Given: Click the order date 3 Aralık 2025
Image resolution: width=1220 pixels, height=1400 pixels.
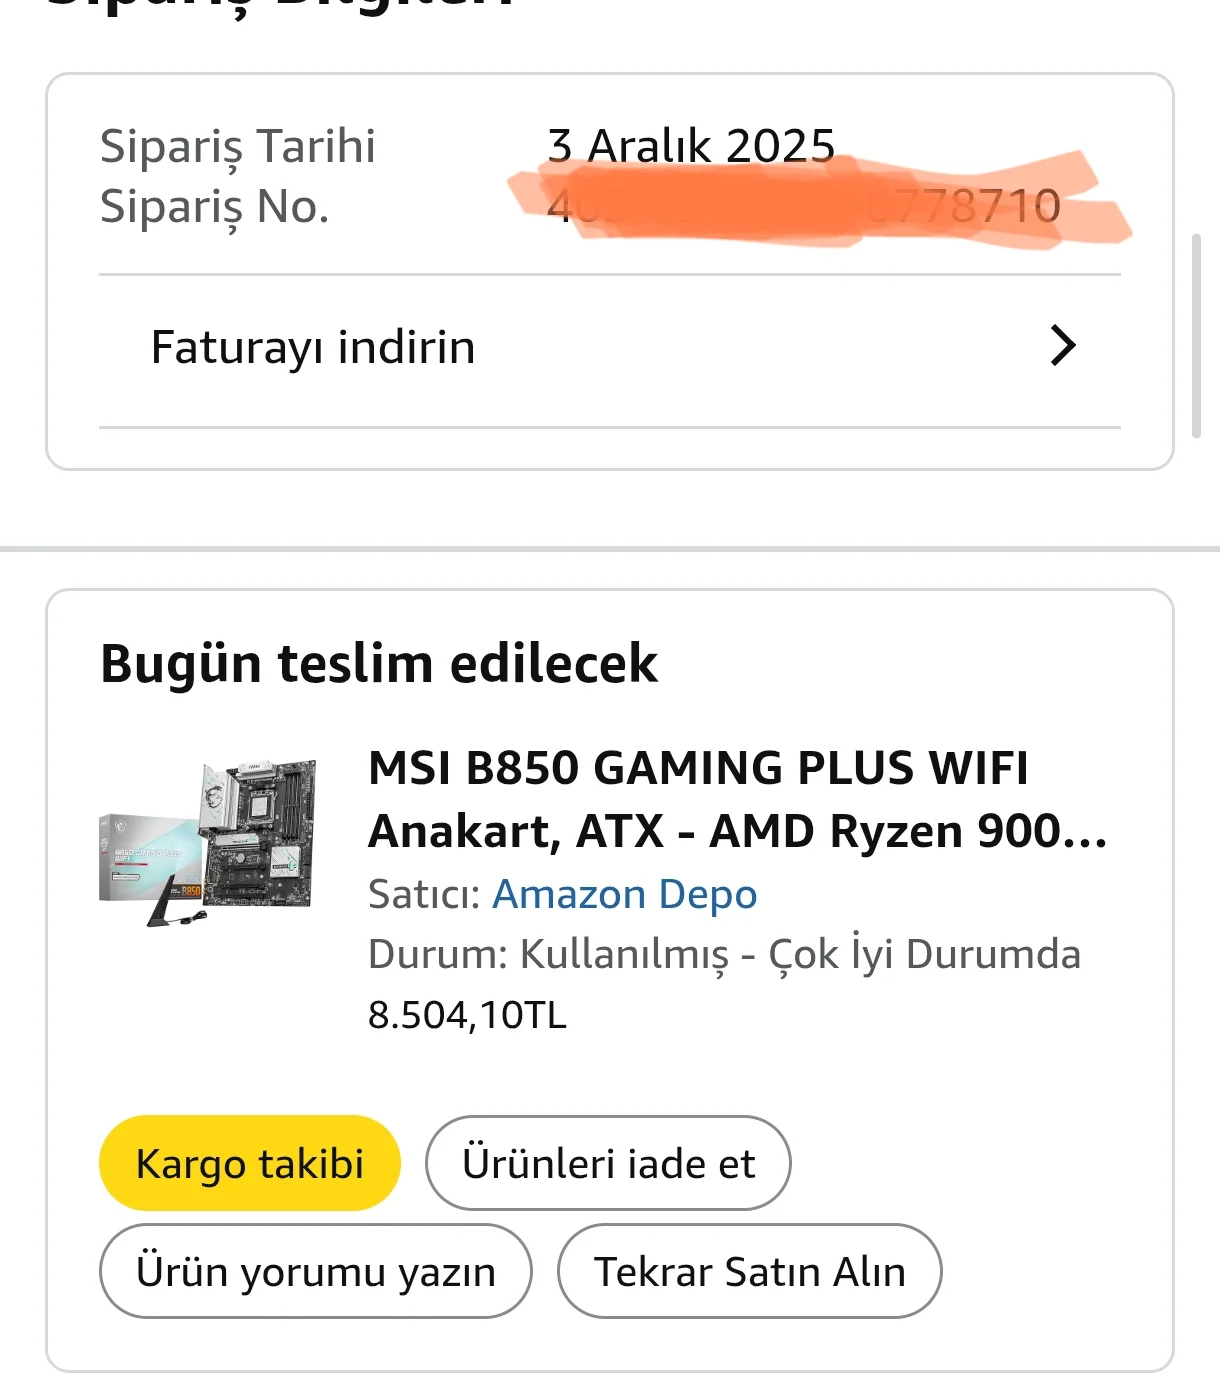Looking at the screenshot, I should [691, 146].
